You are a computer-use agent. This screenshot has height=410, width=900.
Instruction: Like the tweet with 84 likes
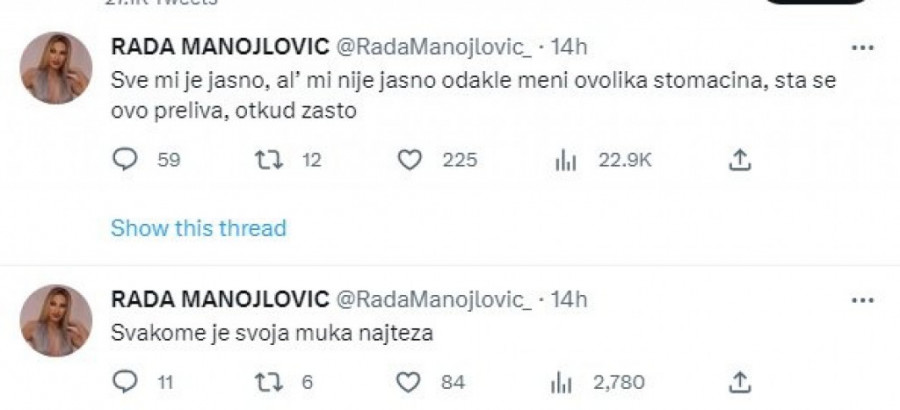click(x=407, y=380)
